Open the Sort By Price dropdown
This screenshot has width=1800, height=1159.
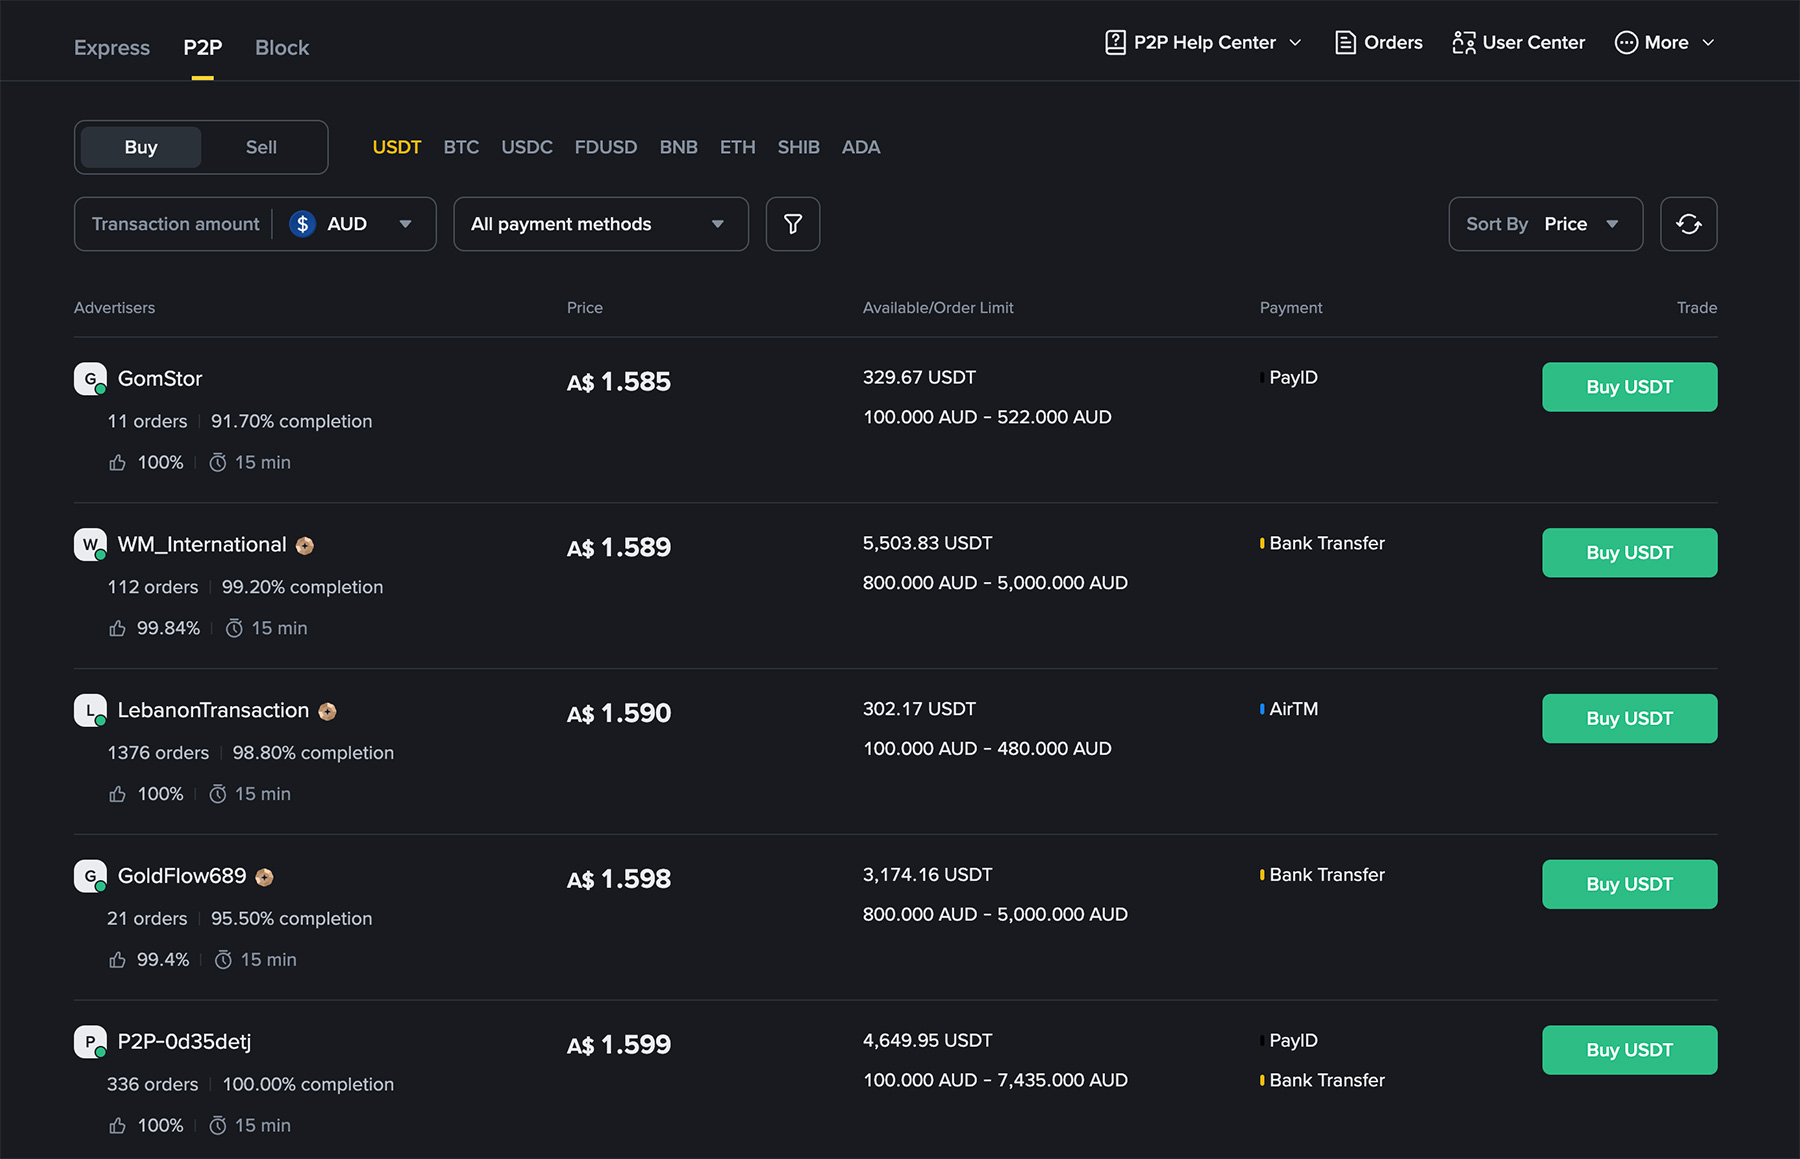[x=1544, y=224]
